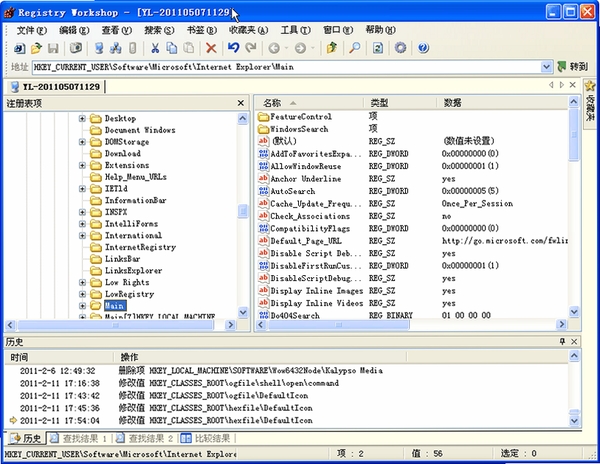
Task: Switch to 查找结果 2 tab
Action: pyautogui.click(x=145, y=438)
